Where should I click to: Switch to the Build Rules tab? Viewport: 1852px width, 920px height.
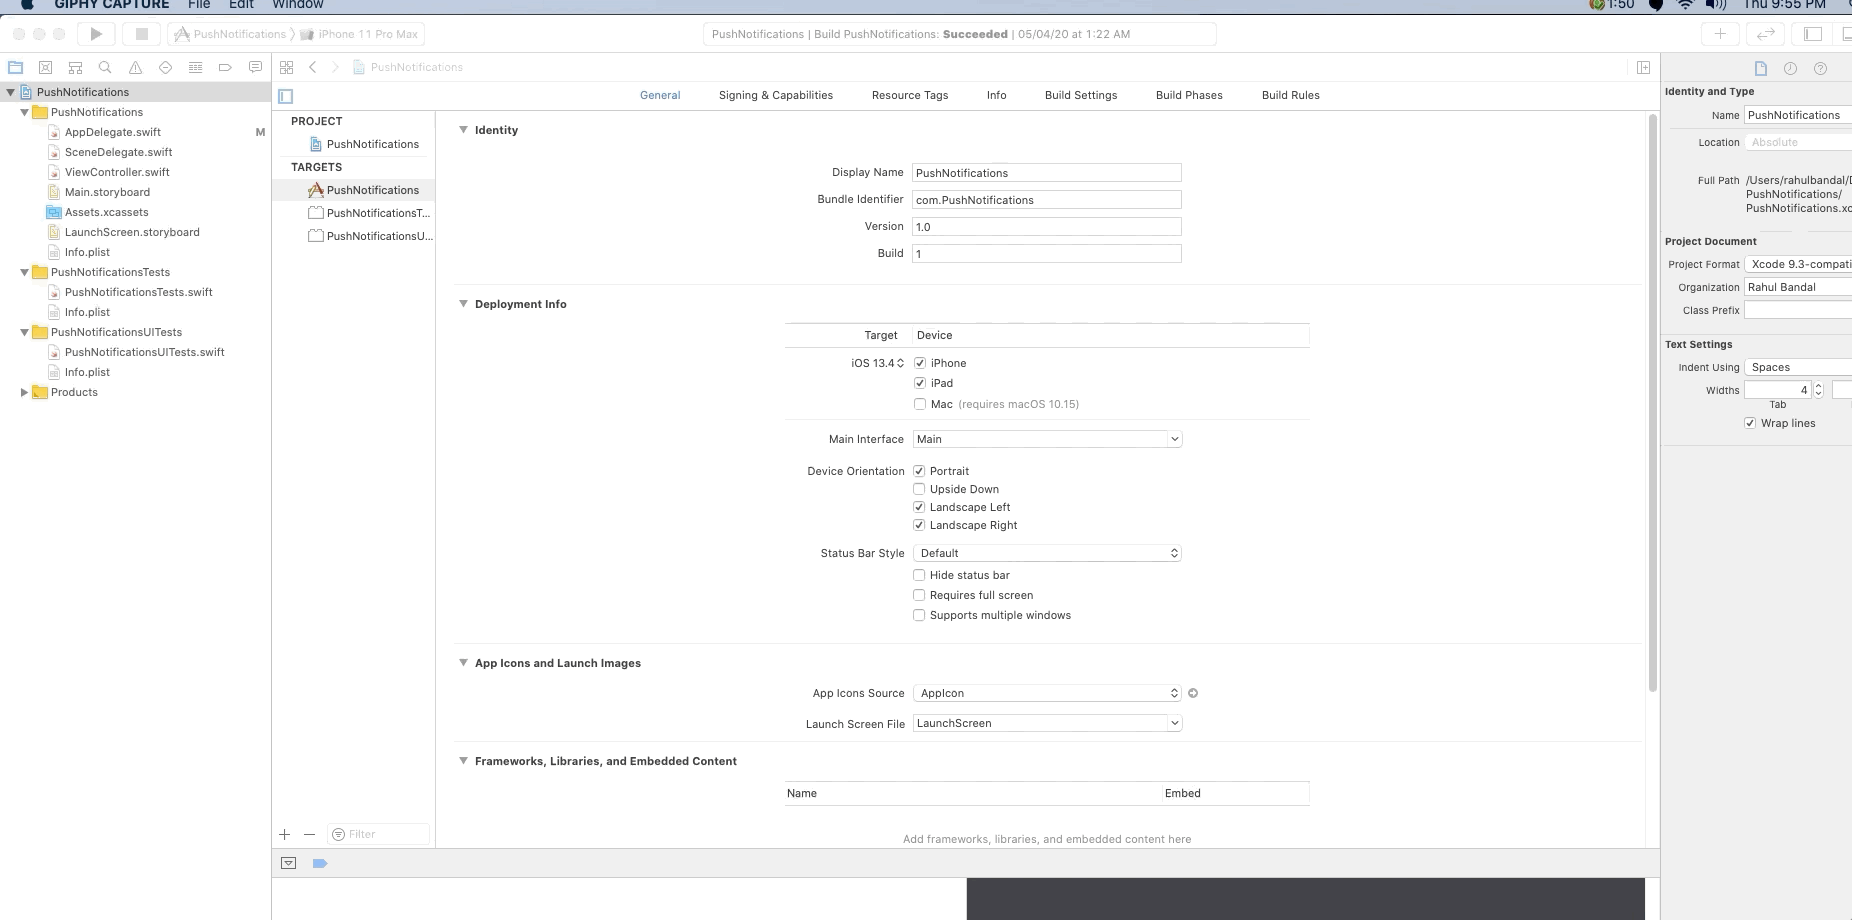1291,95
